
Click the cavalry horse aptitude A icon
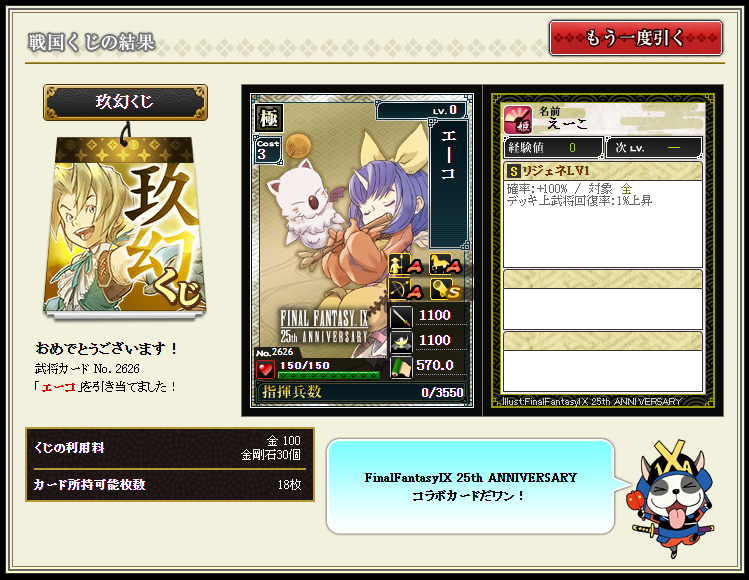[446, 265]
